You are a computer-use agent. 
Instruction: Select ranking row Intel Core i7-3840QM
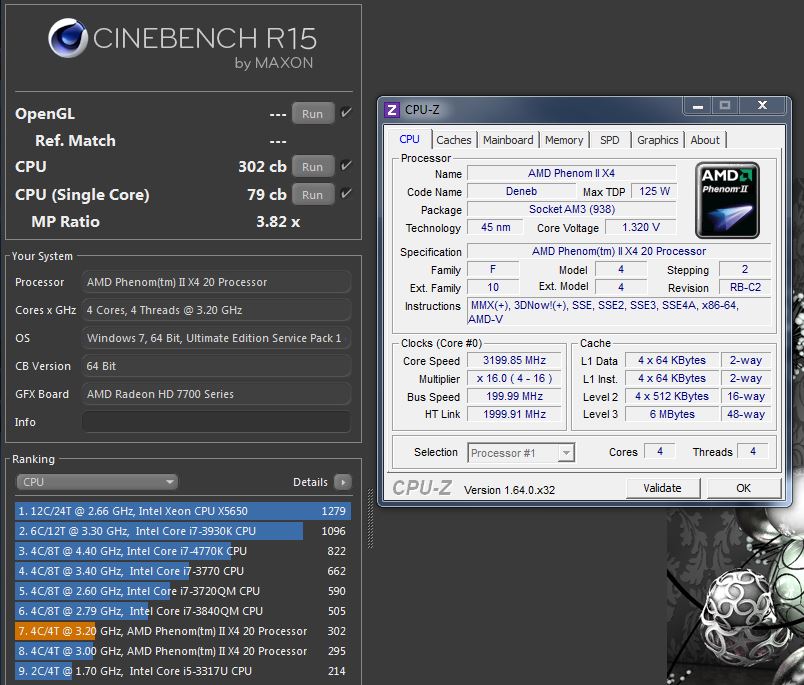tap(183, 611)
